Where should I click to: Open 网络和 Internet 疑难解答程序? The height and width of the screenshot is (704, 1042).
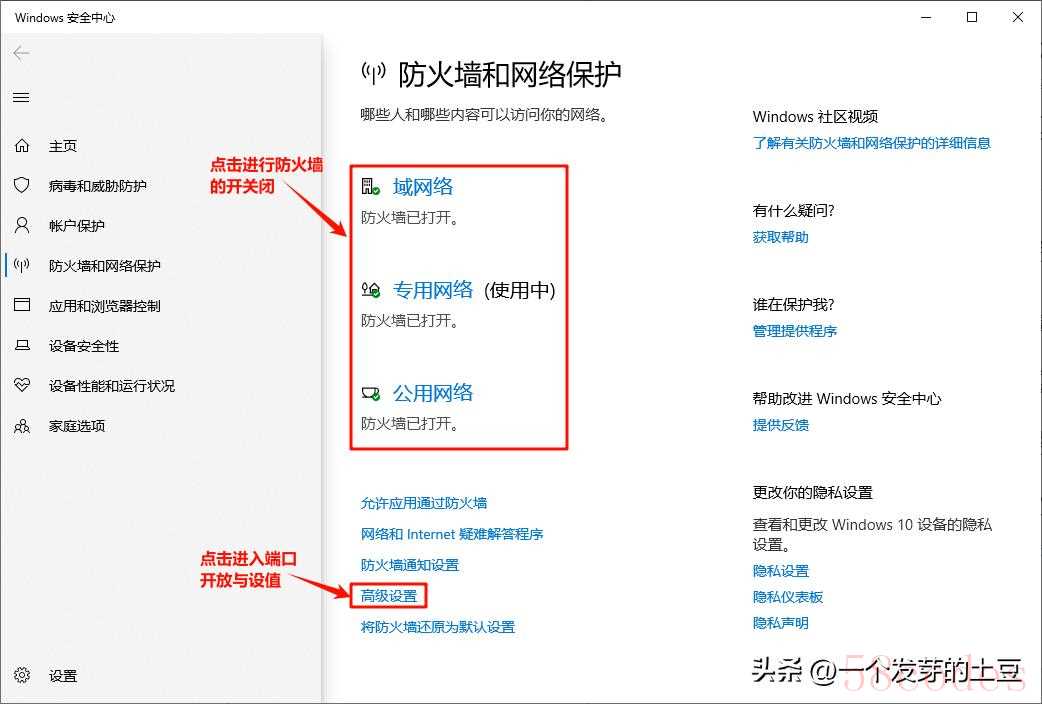pos(452,534)
